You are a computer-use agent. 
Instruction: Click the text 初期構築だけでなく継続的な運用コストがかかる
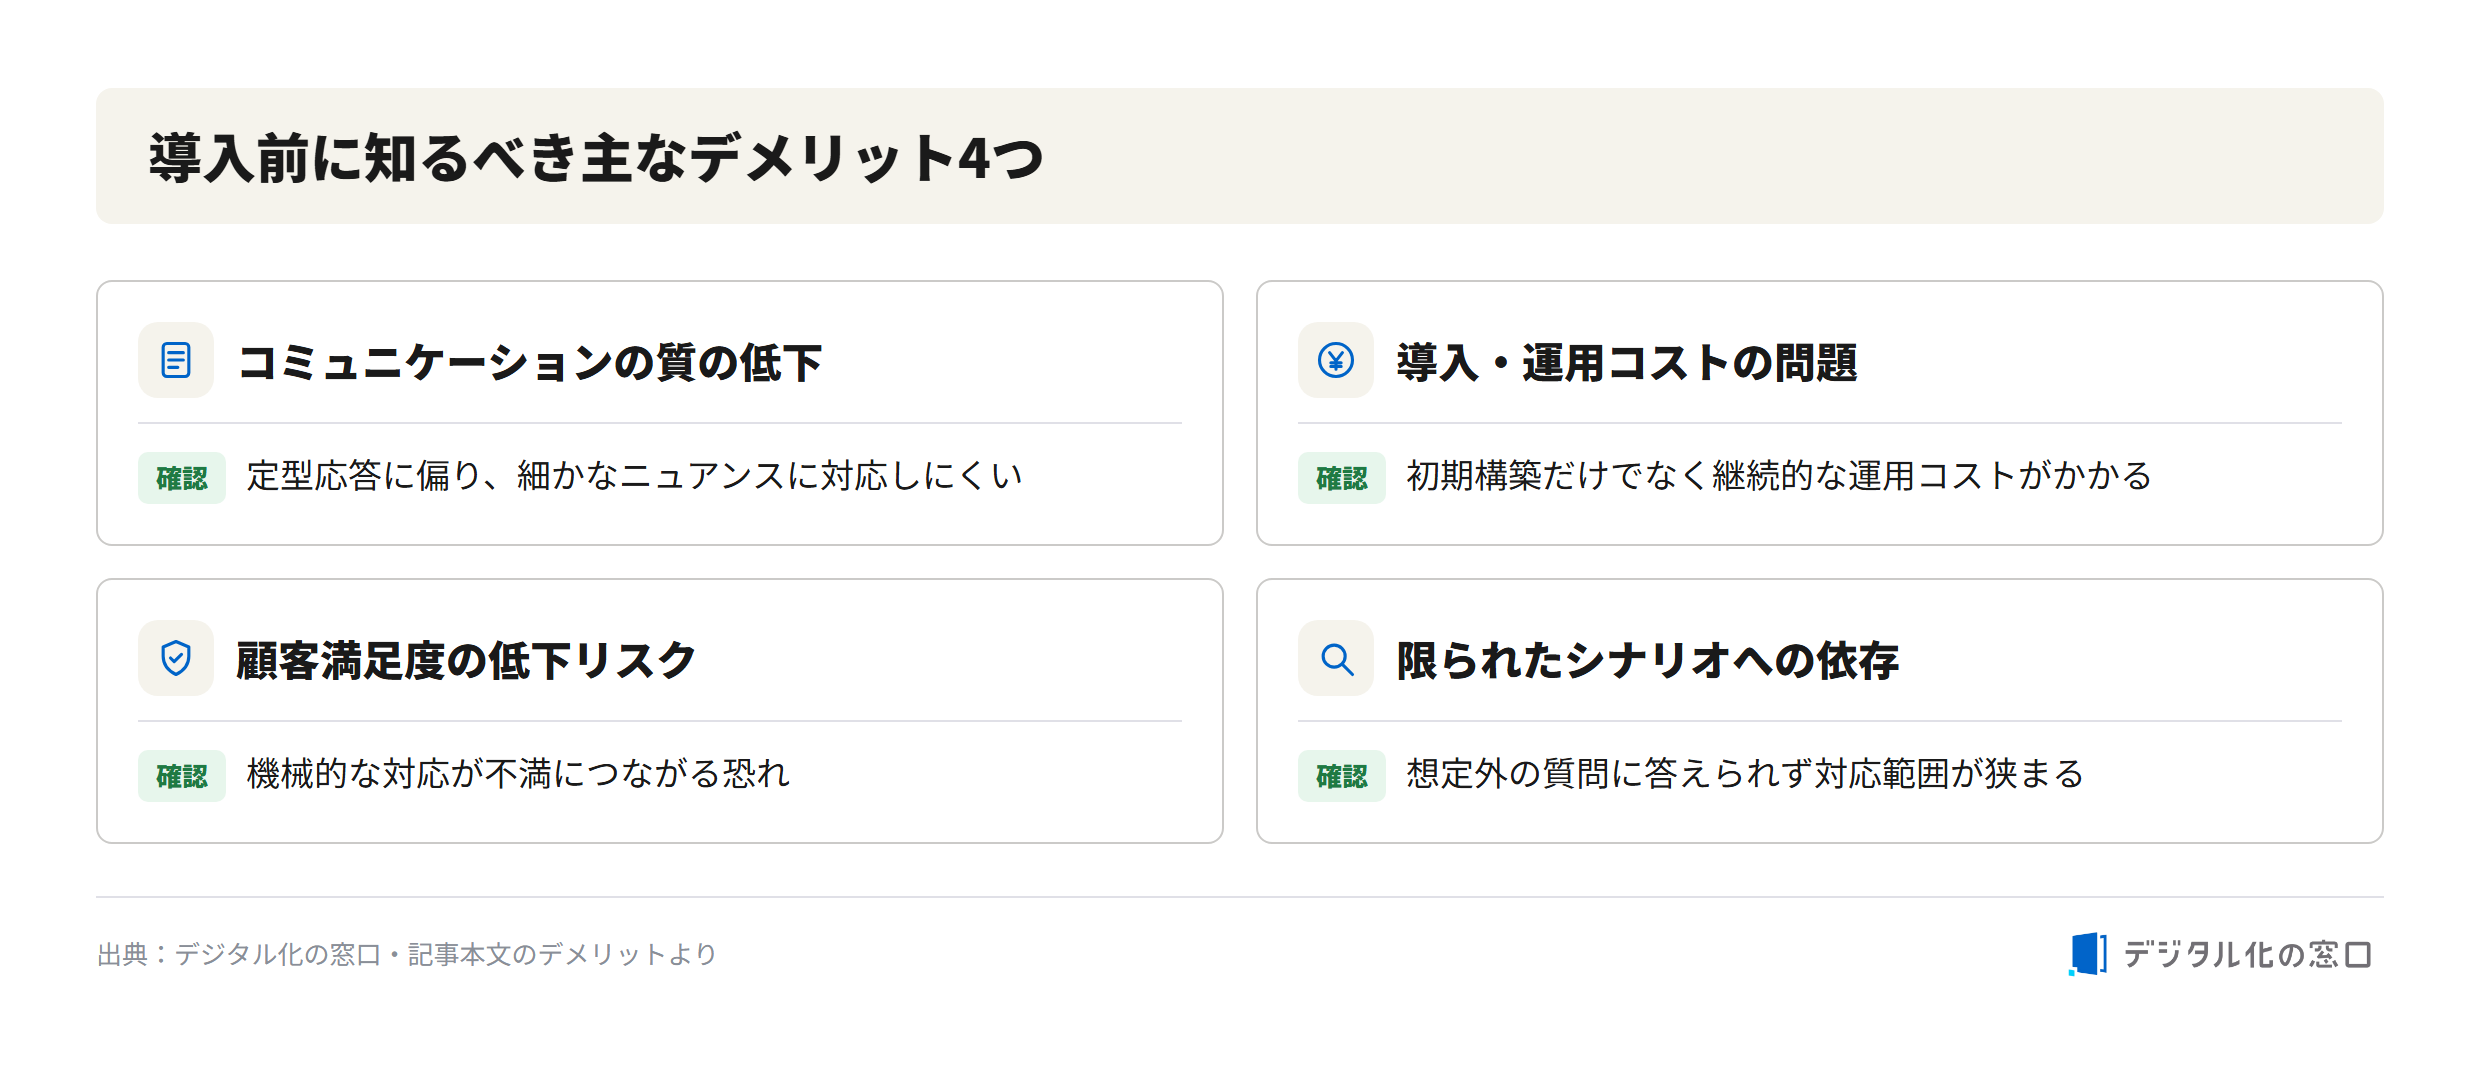pos(1779,476)
